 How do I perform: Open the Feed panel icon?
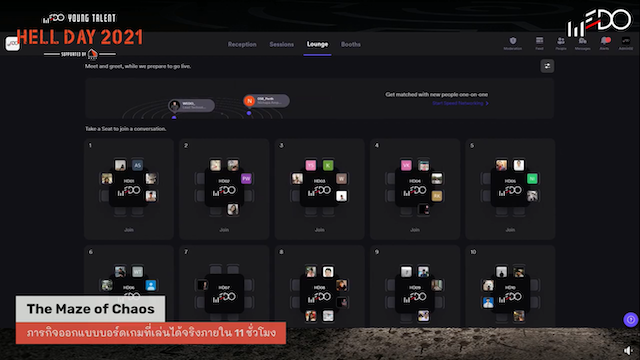pyautogui.click(x=539, y=41)
